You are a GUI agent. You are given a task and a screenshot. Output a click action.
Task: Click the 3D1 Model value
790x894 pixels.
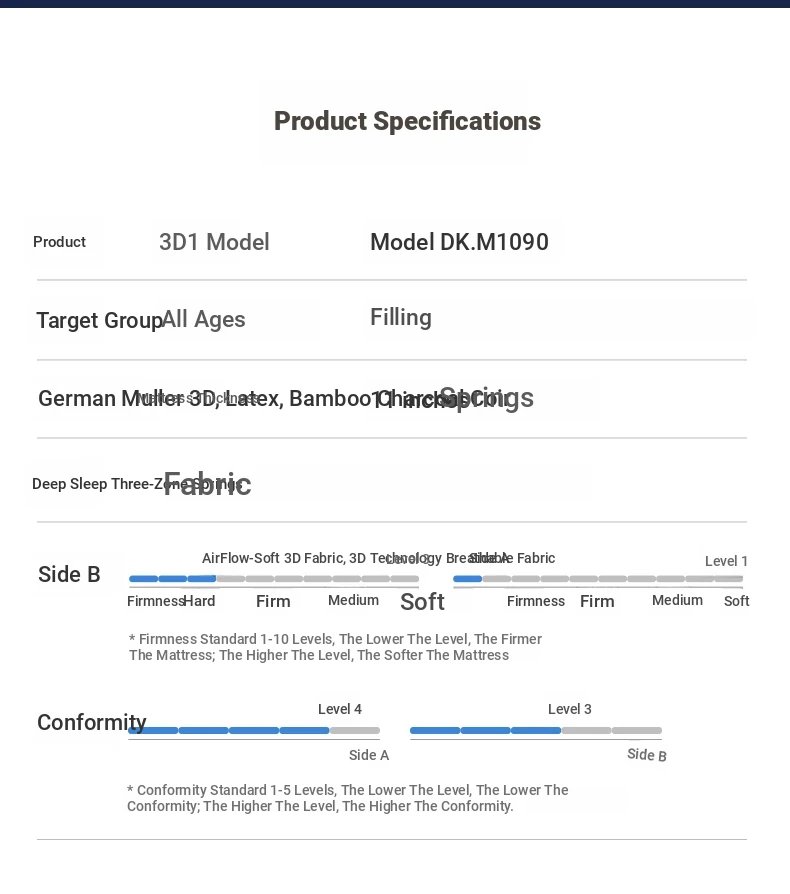214,242
